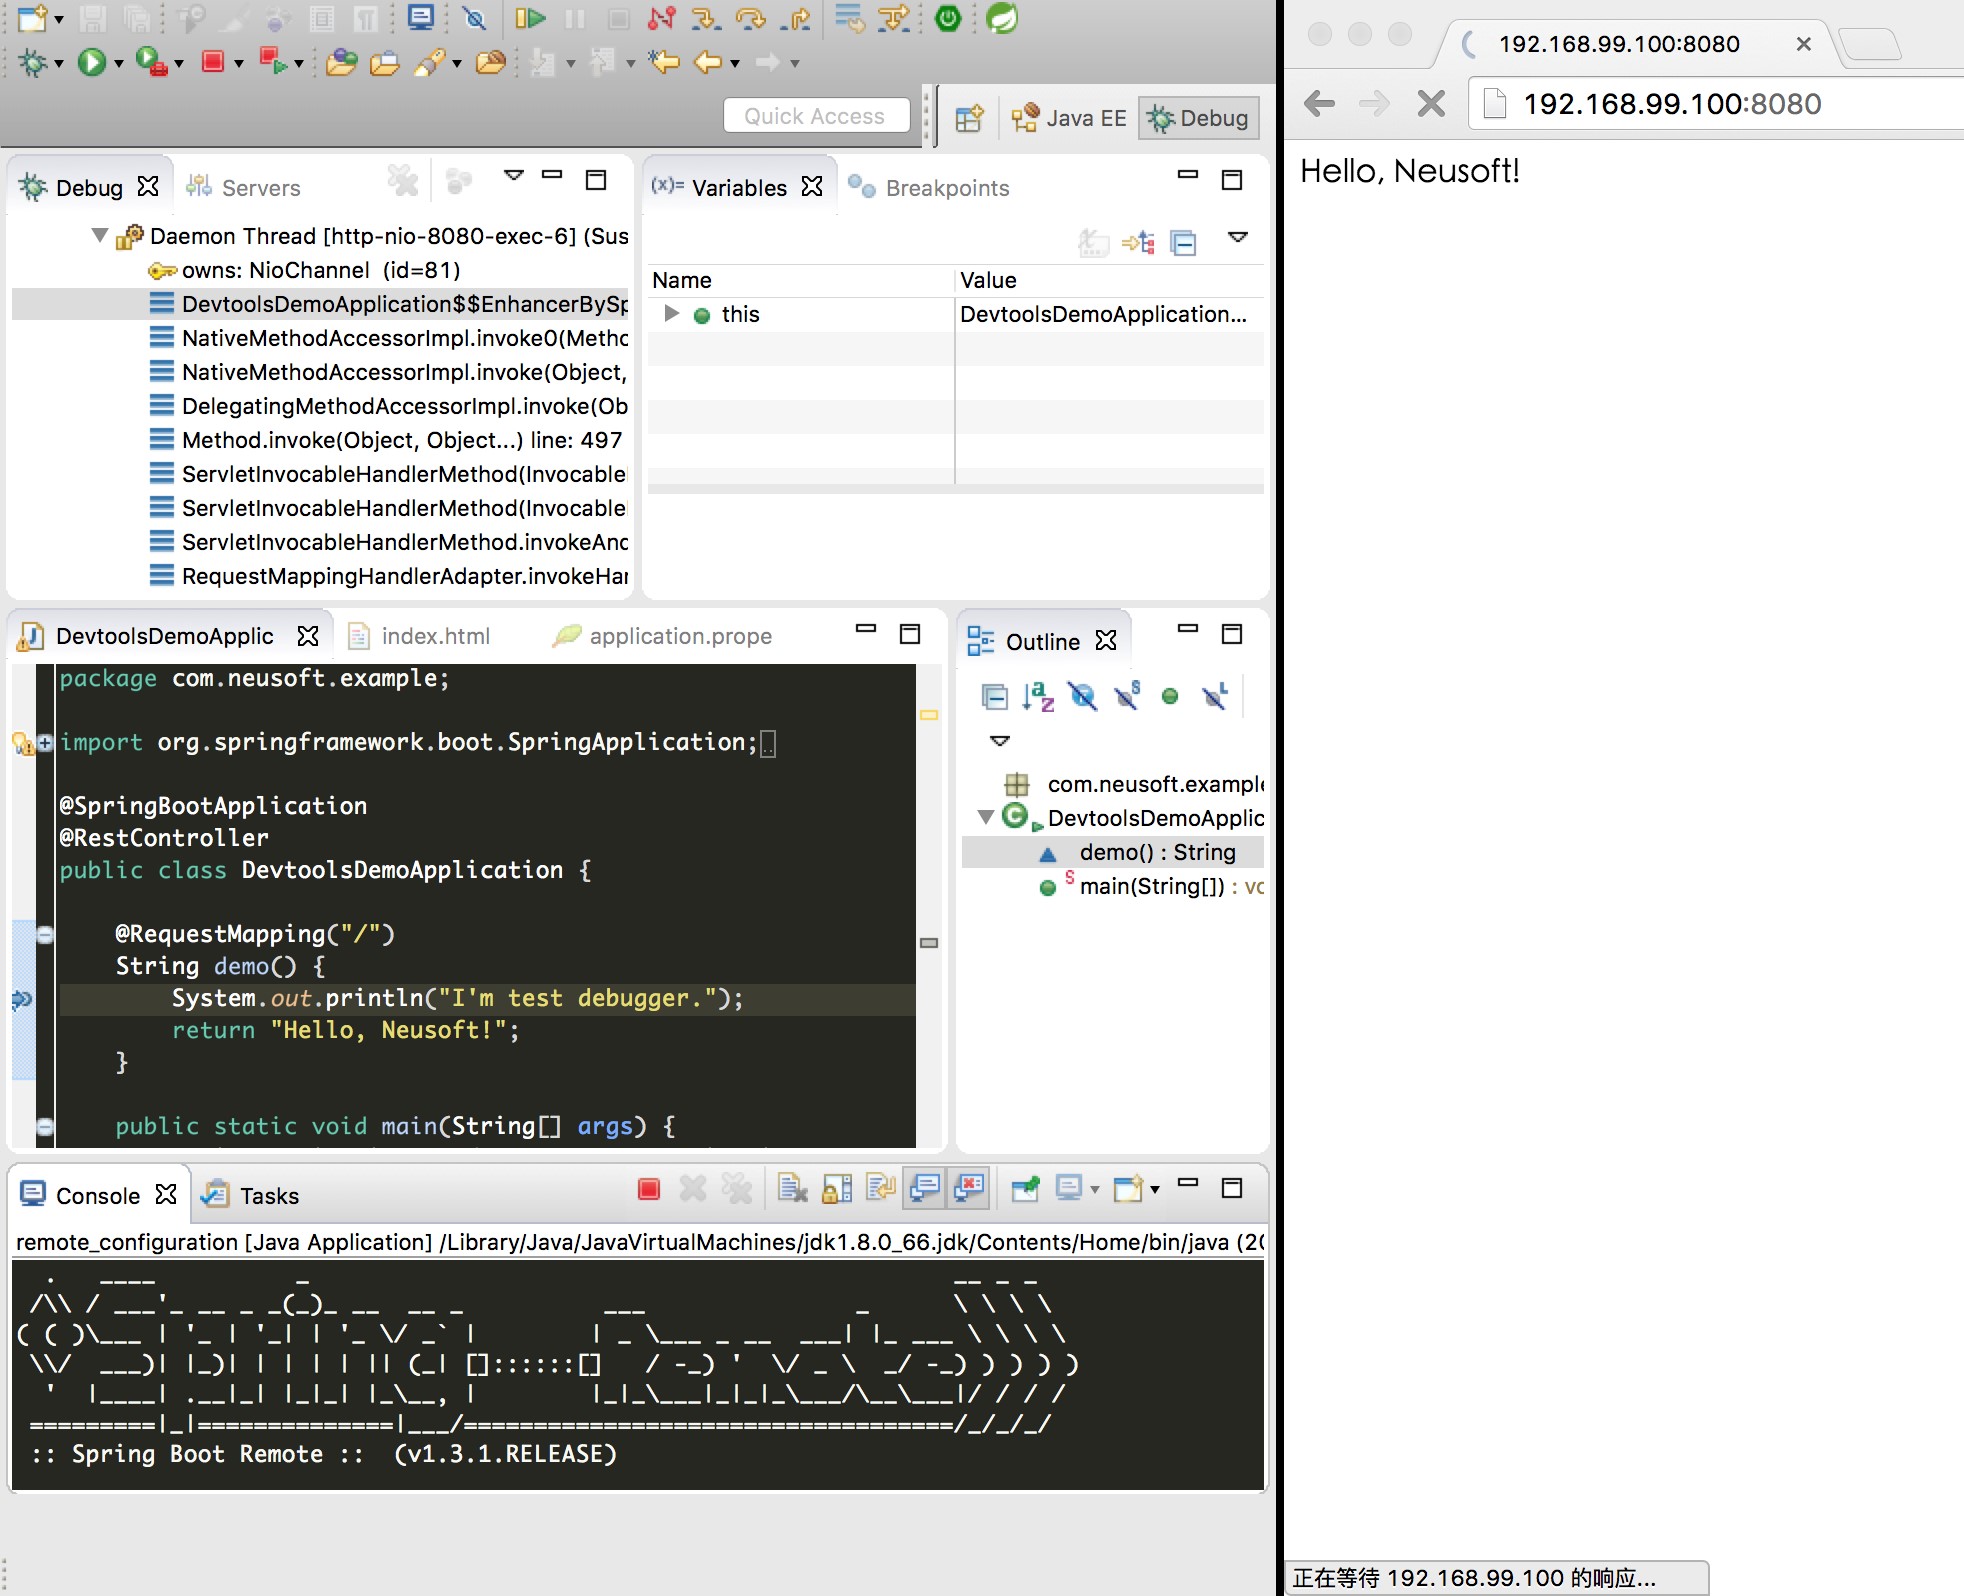Click the Step Into icon
Screen dimensions: 1964x1596
click(x=706, y=18)
